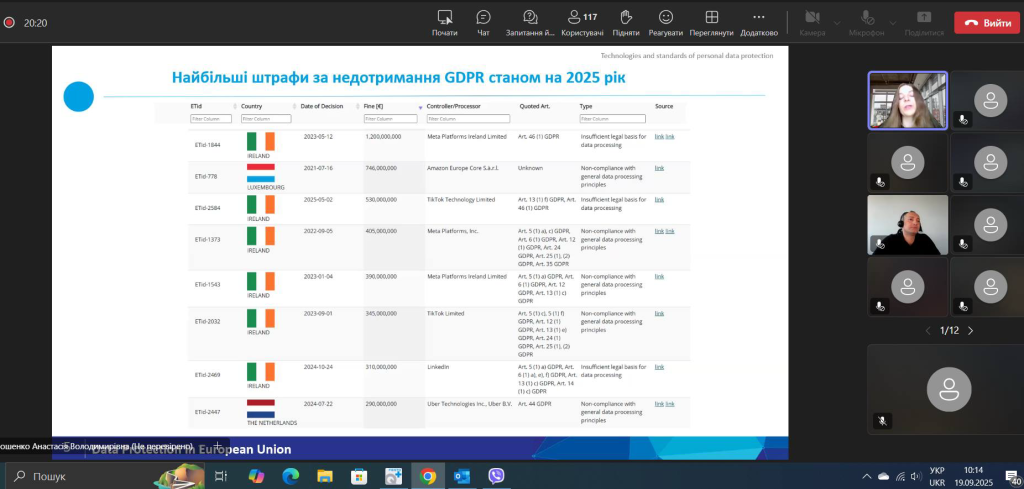The image size is (1024, 489).
Task: Click the Controller/Processor Filter Column field
Action: click(468, 119)
